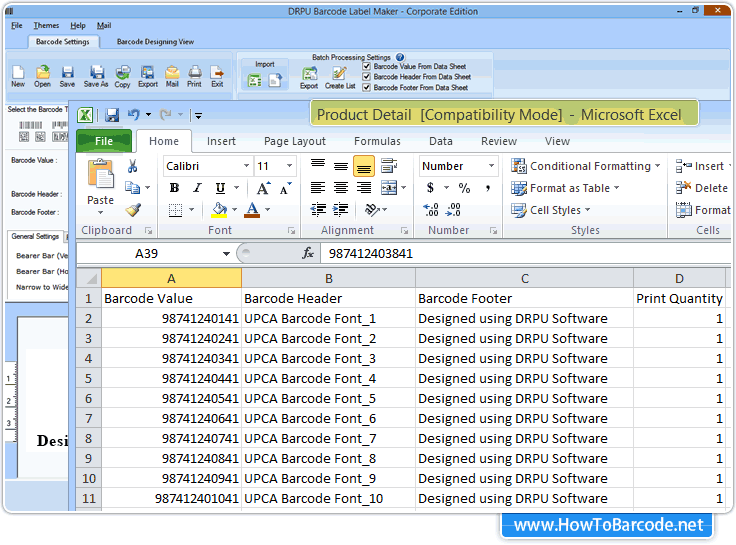Click Excel Undo arrow icon
Image resolution: width=736 pixels, height=545 pixels.
134,115
